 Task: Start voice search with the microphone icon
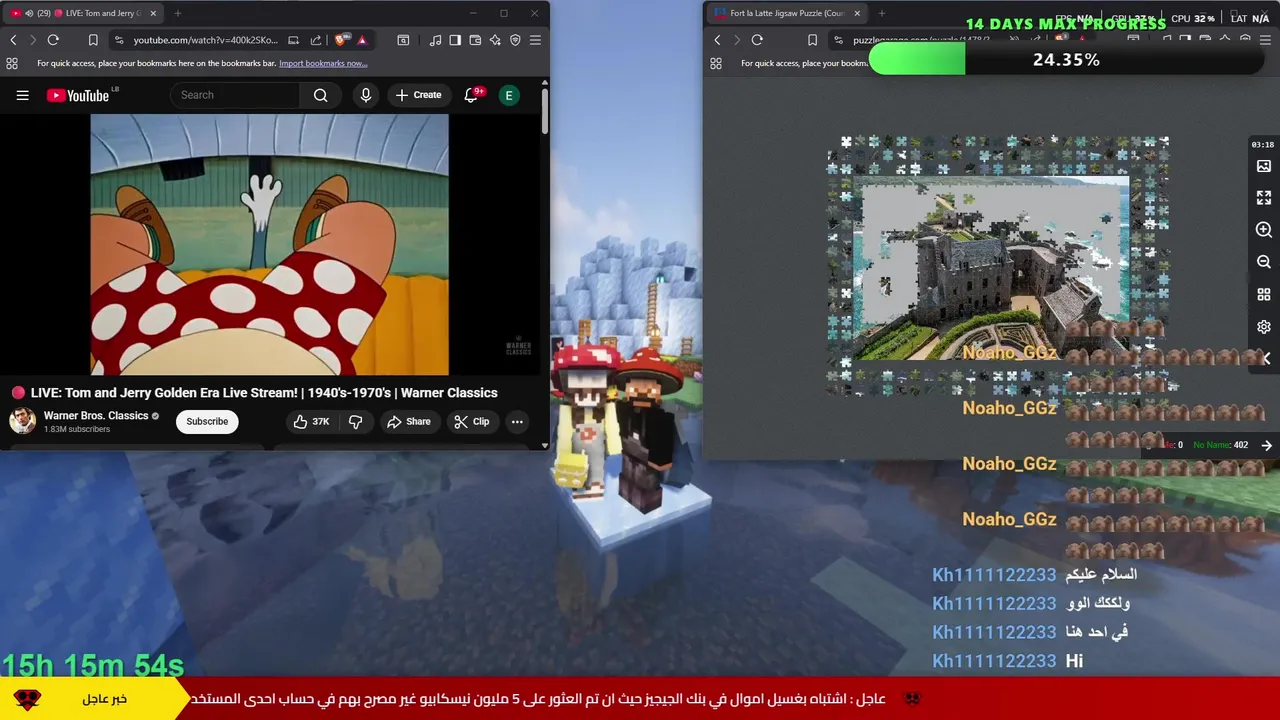(x=365, y=95)
